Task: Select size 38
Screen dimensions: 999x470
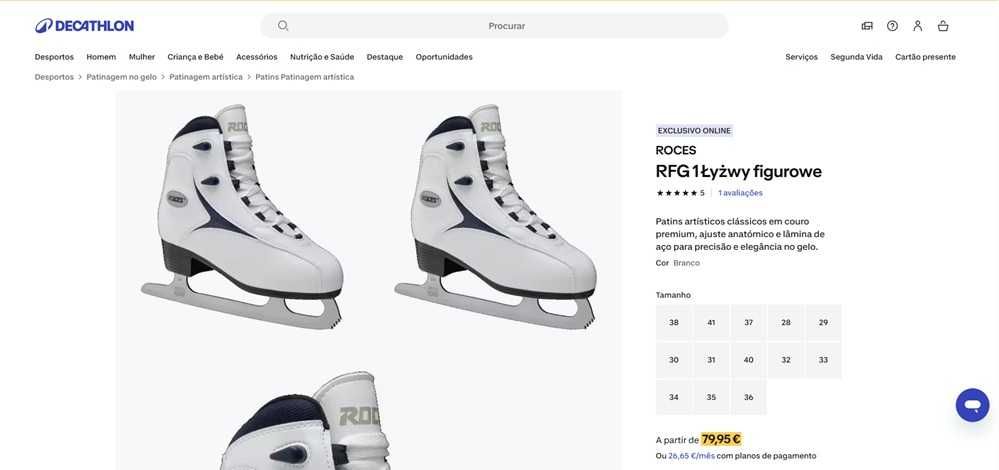Action: [x=674, y=322]
